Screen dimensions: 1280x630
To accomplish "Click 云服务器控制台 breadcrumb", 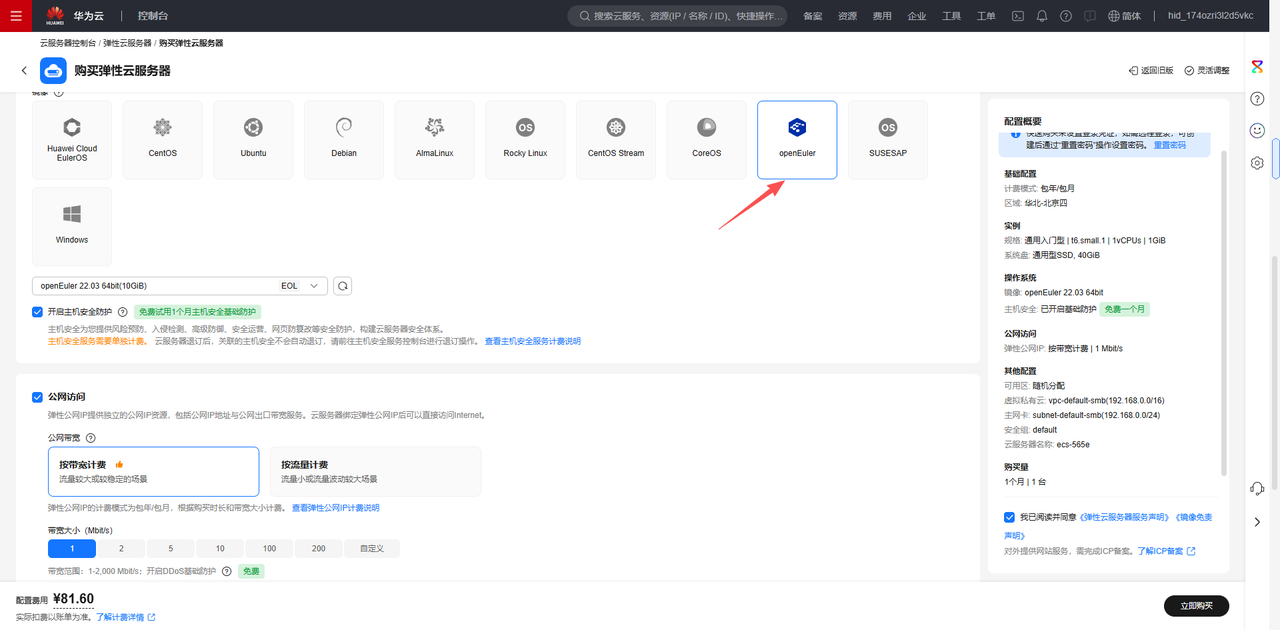I will pos(68,43).
